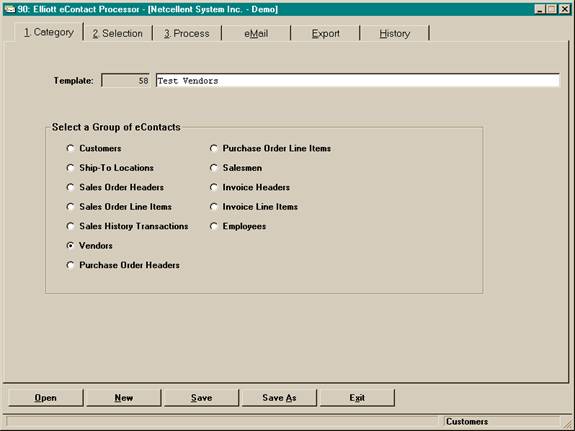Image resolution: width=575 pixels, height=431 pixels.
Task: Open the Export tab
Action: coord(325,33)
